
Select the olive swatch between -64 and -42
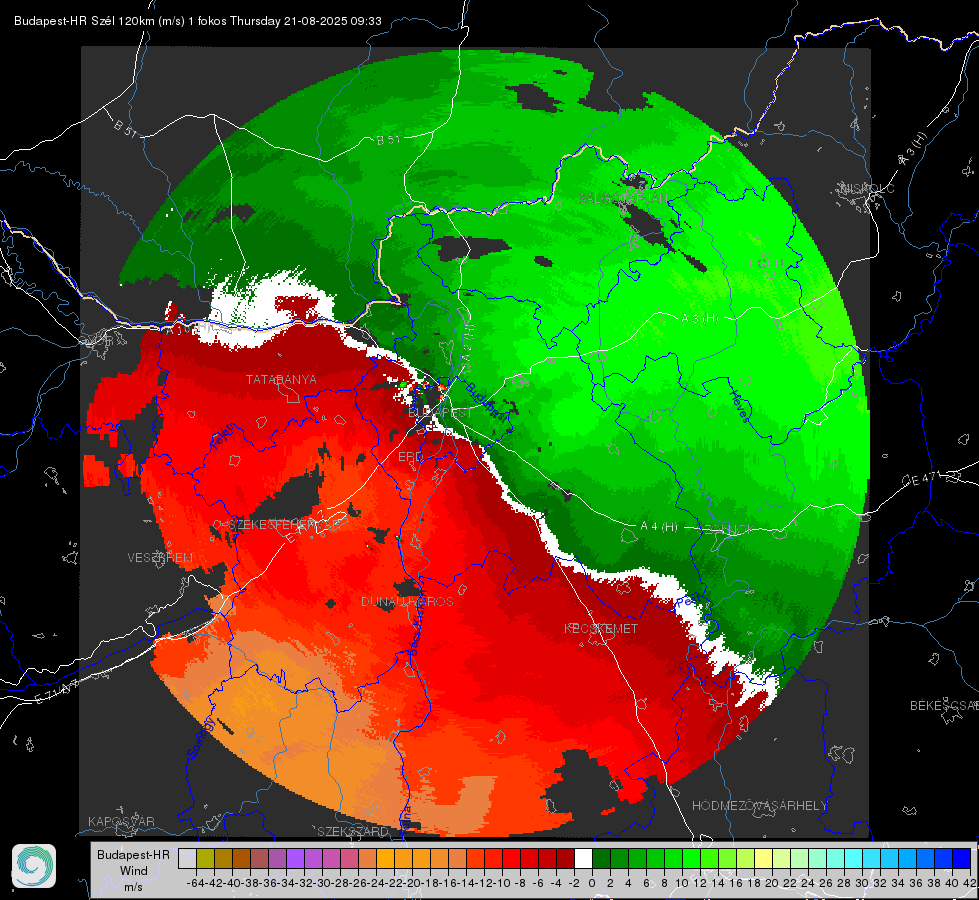[x=205, y=858]
